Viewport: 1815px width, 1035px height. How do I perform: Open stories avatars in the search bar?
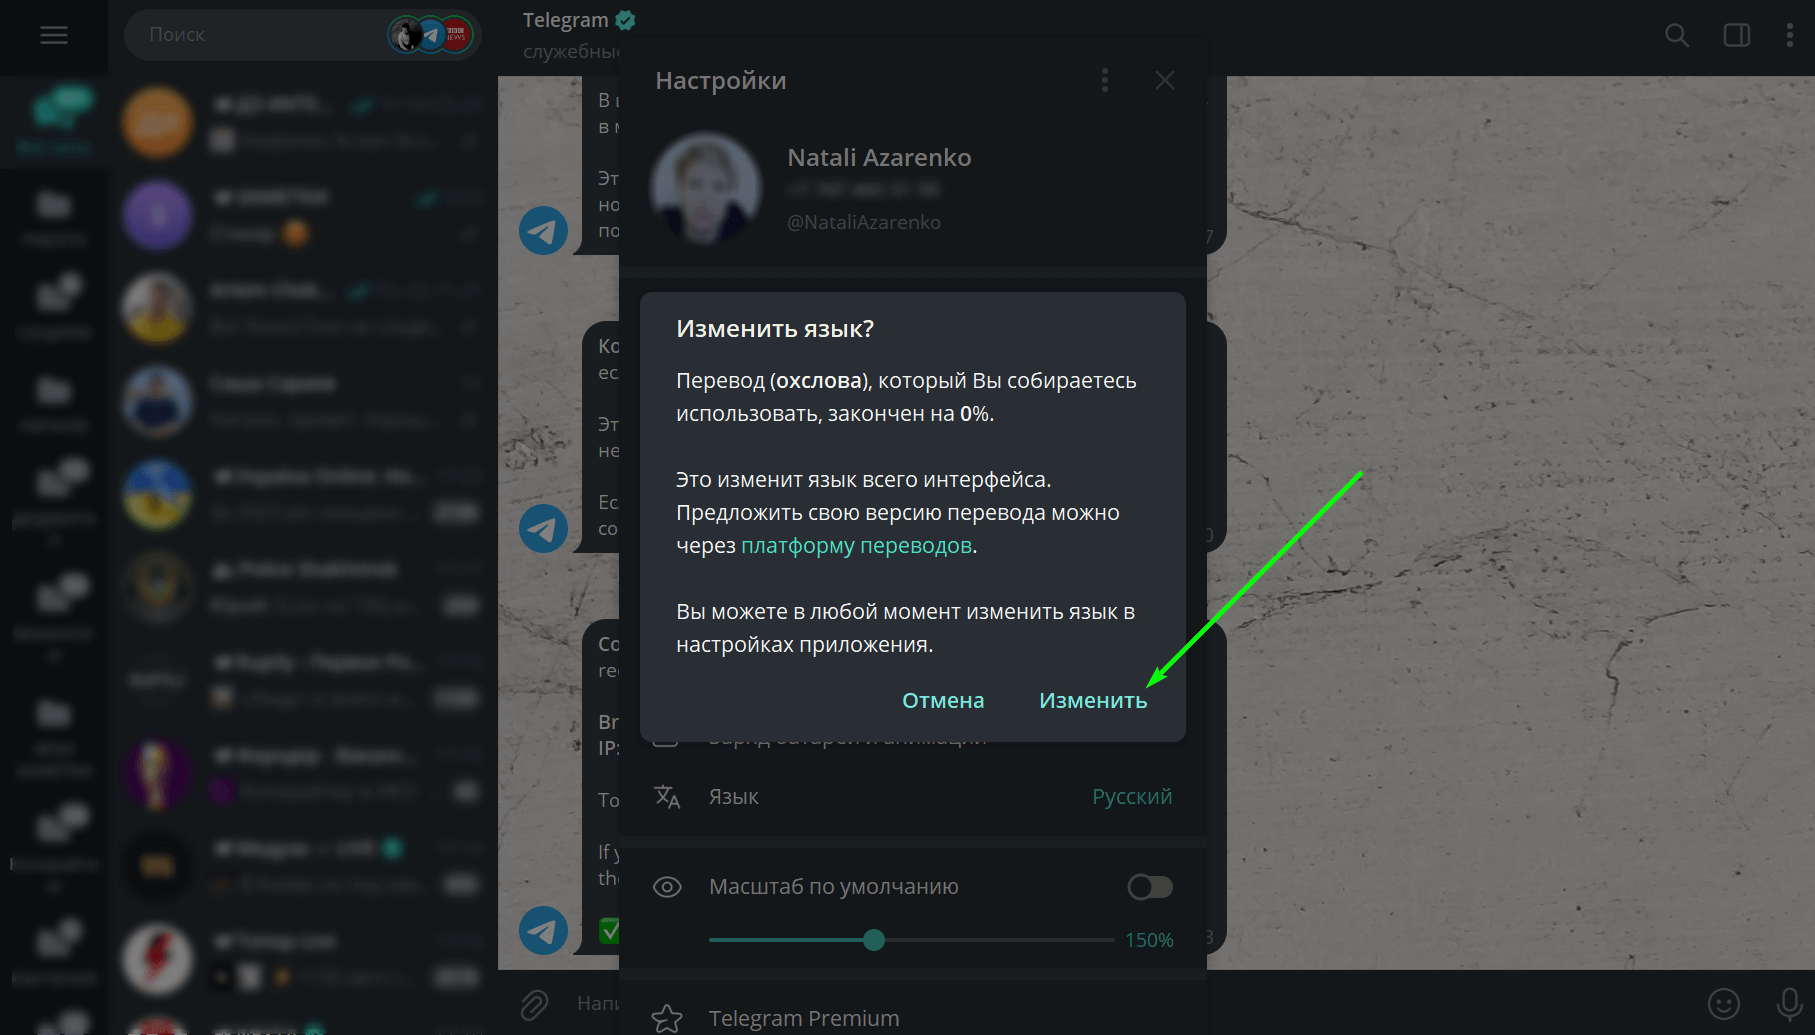[x=431, y=35]
